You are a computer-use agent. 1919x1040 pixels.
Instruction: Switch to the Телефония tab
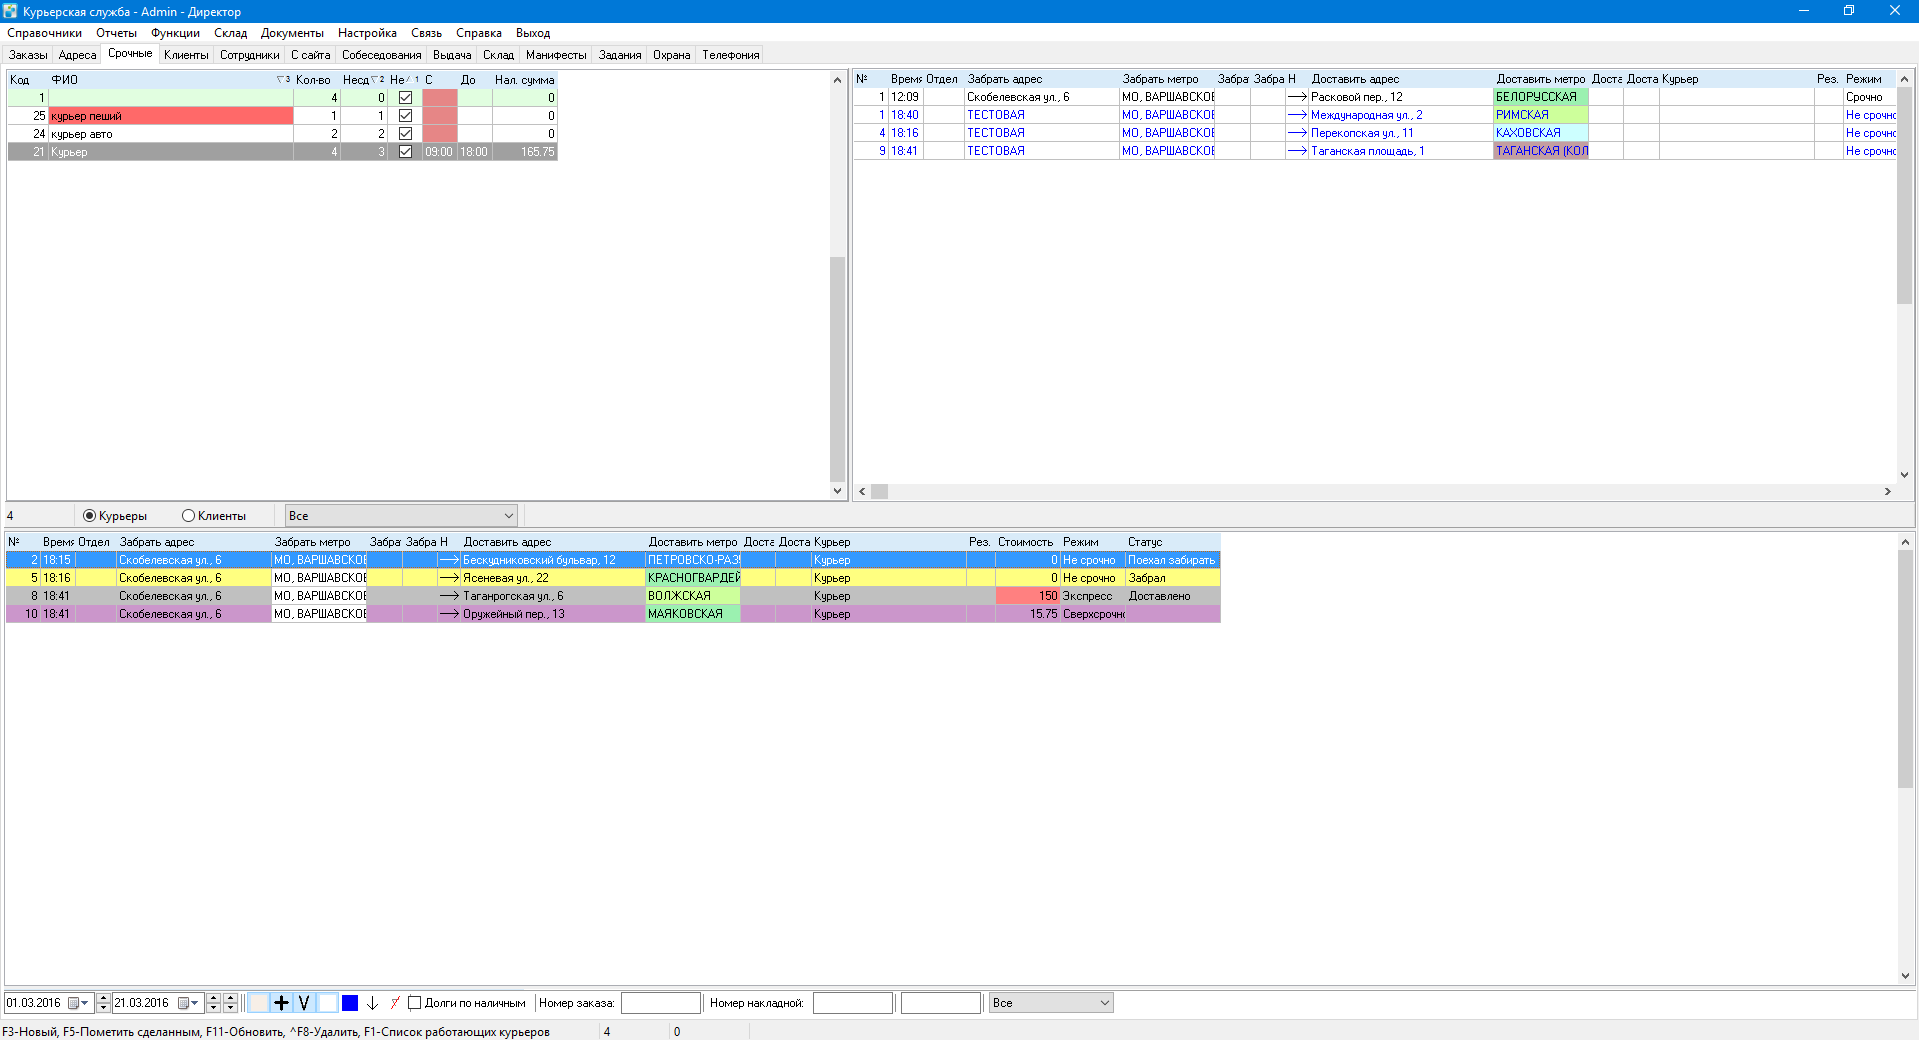(x=730, y=55)
